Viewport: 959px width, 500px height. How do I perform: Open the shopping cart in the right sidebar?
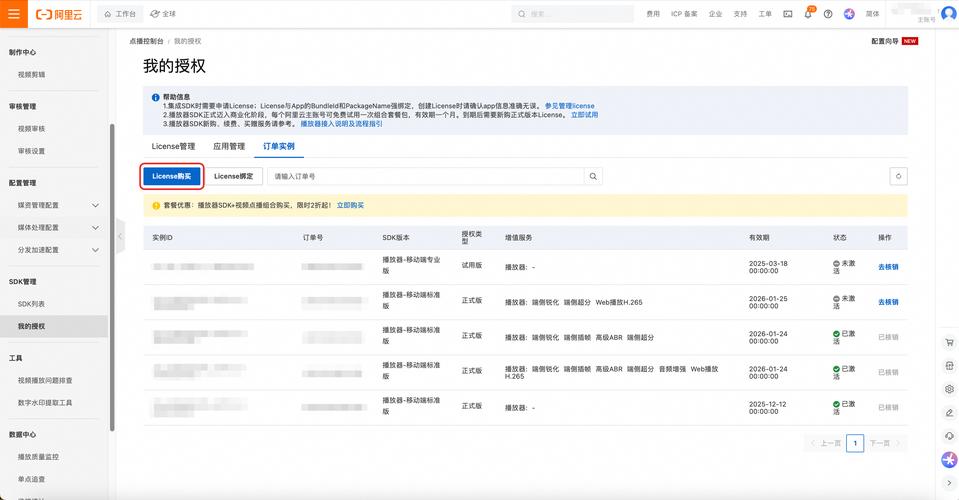[949, 342]
